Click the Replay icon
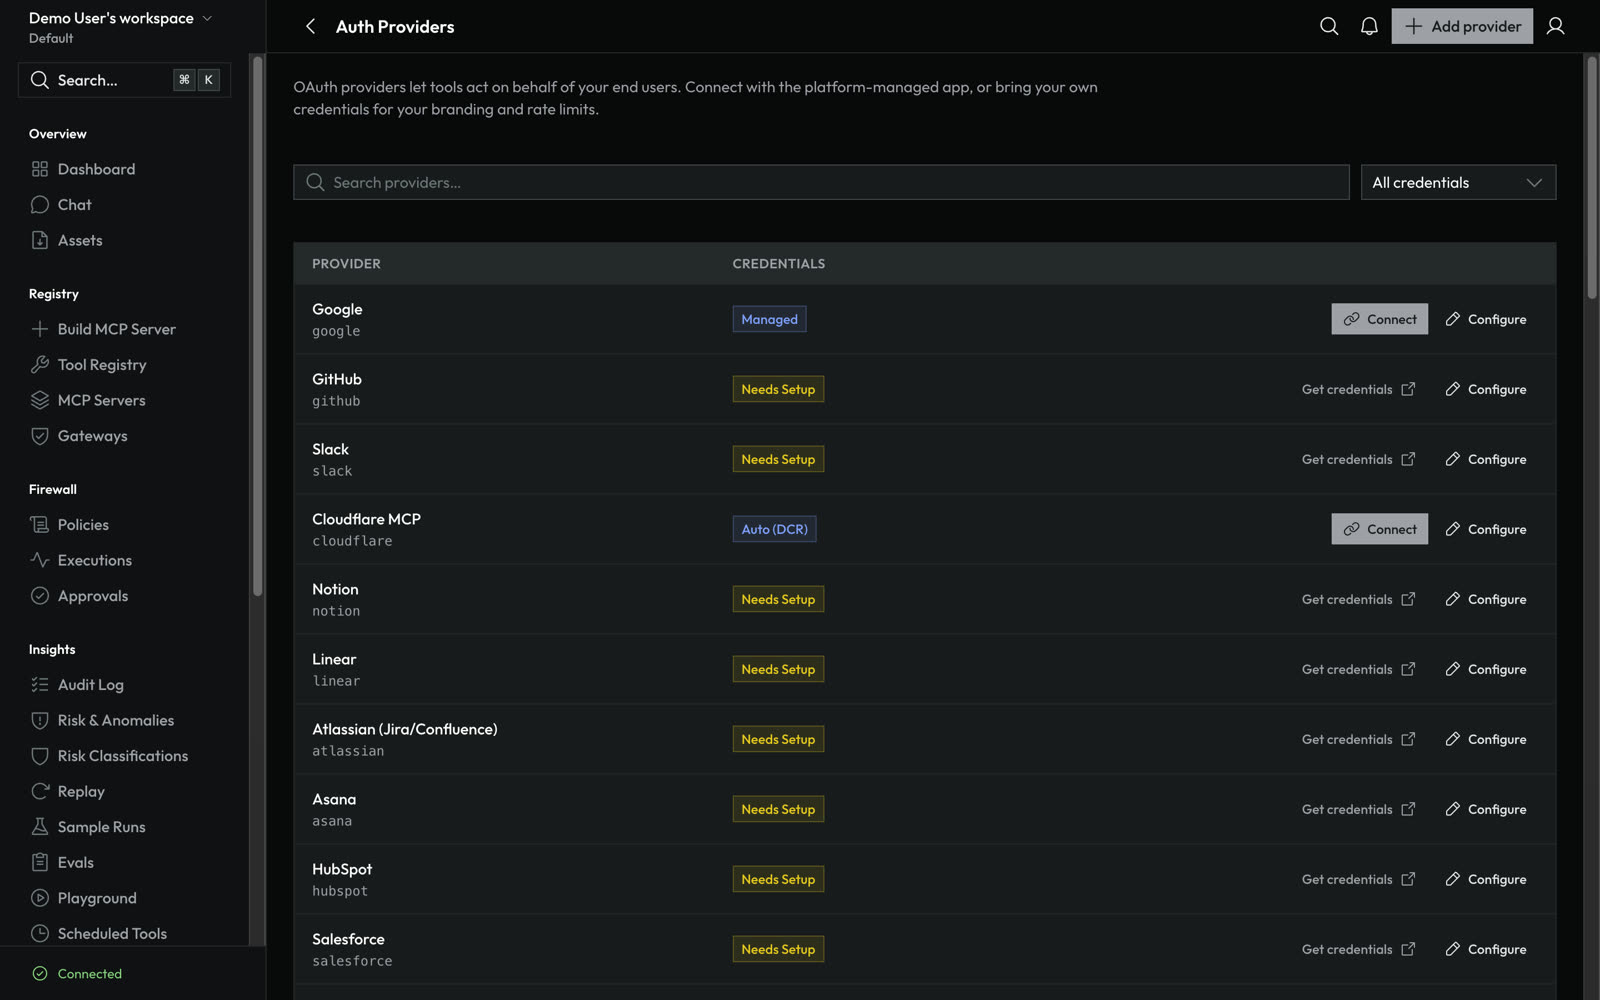The height and width of the screenshot is (1000, 1600). click(x=40, y=791)
